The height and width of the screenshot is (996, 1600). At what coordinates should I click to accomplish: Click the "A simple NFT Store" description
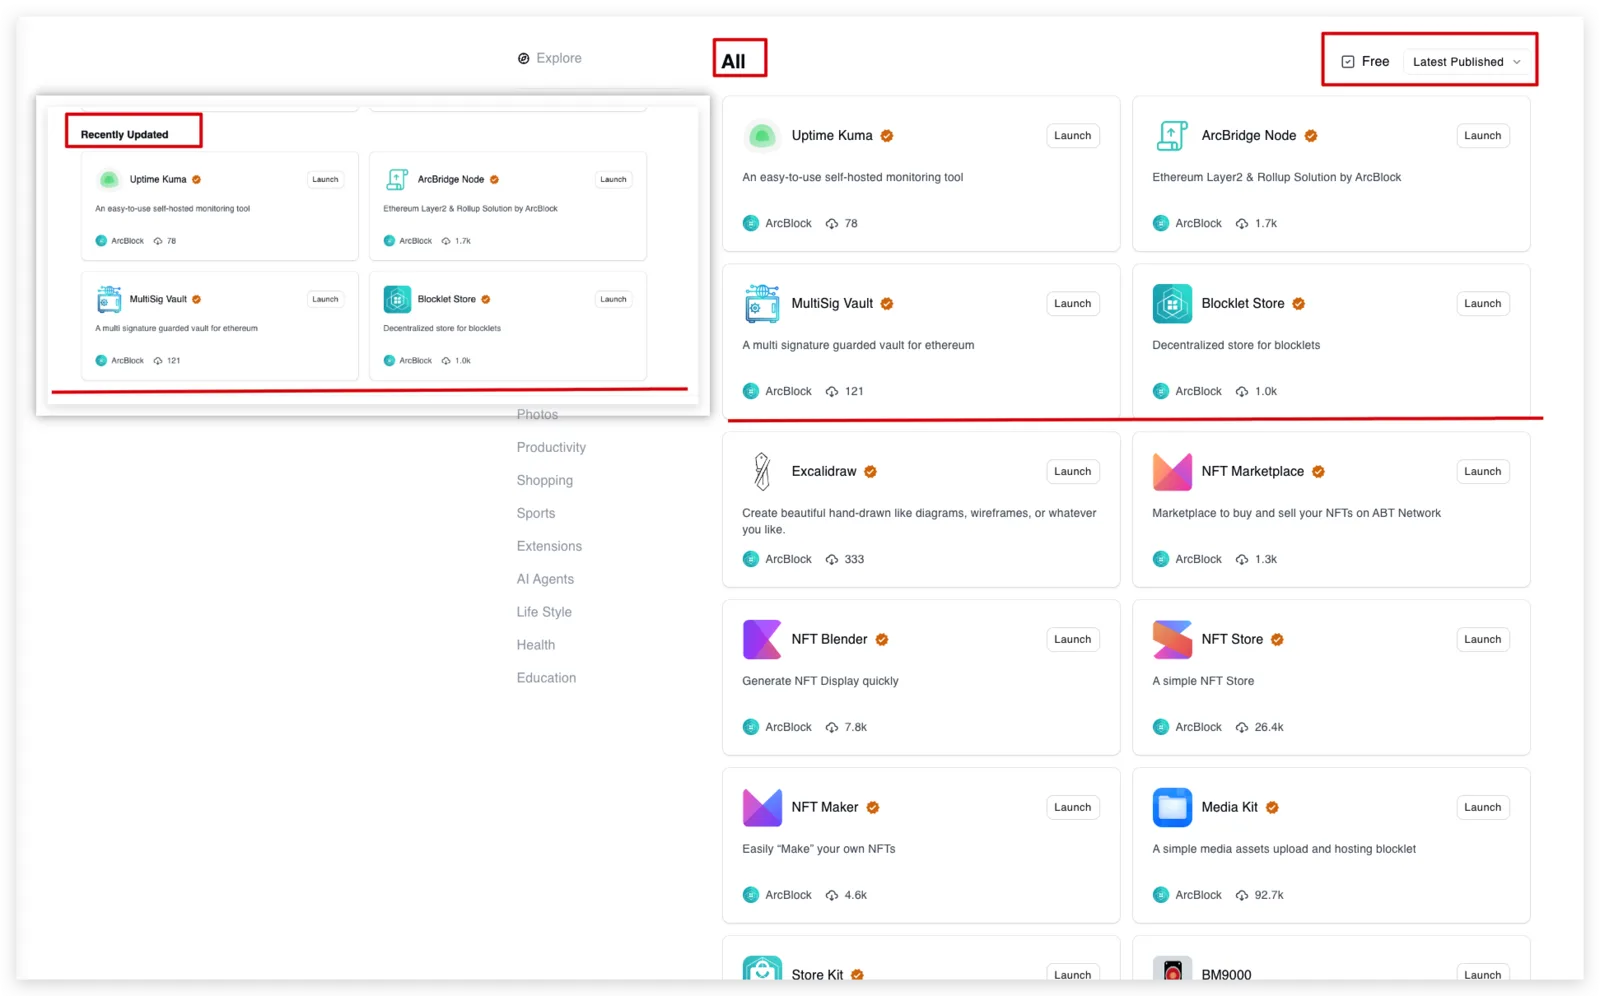click(1203, 682)
